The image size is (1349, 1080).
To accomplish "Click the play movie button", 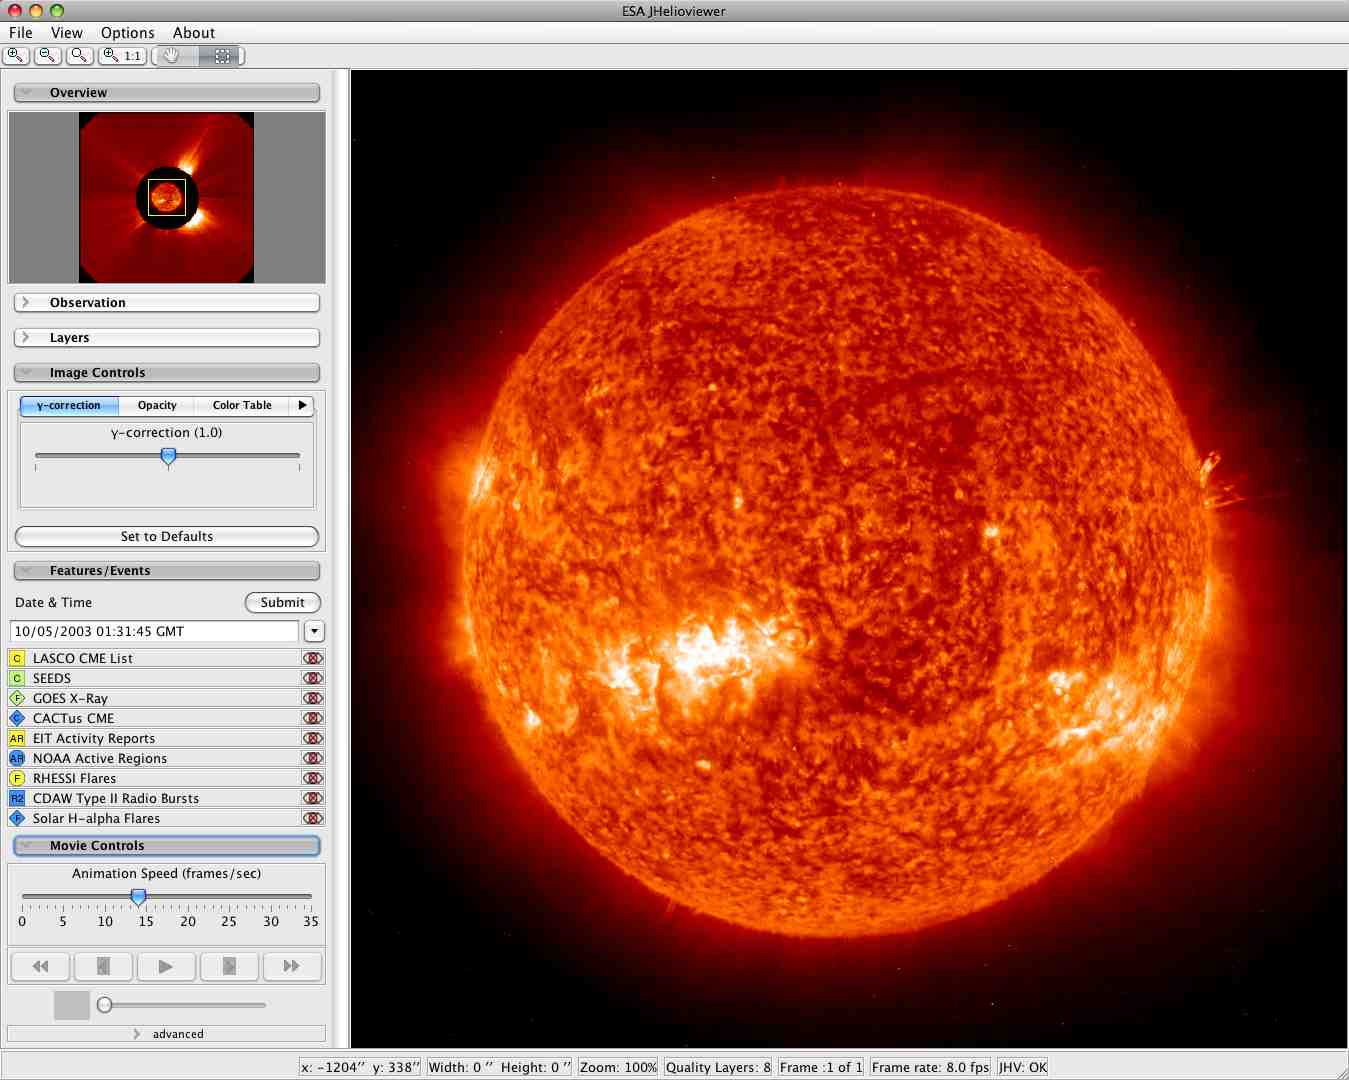I will point(166,966).
